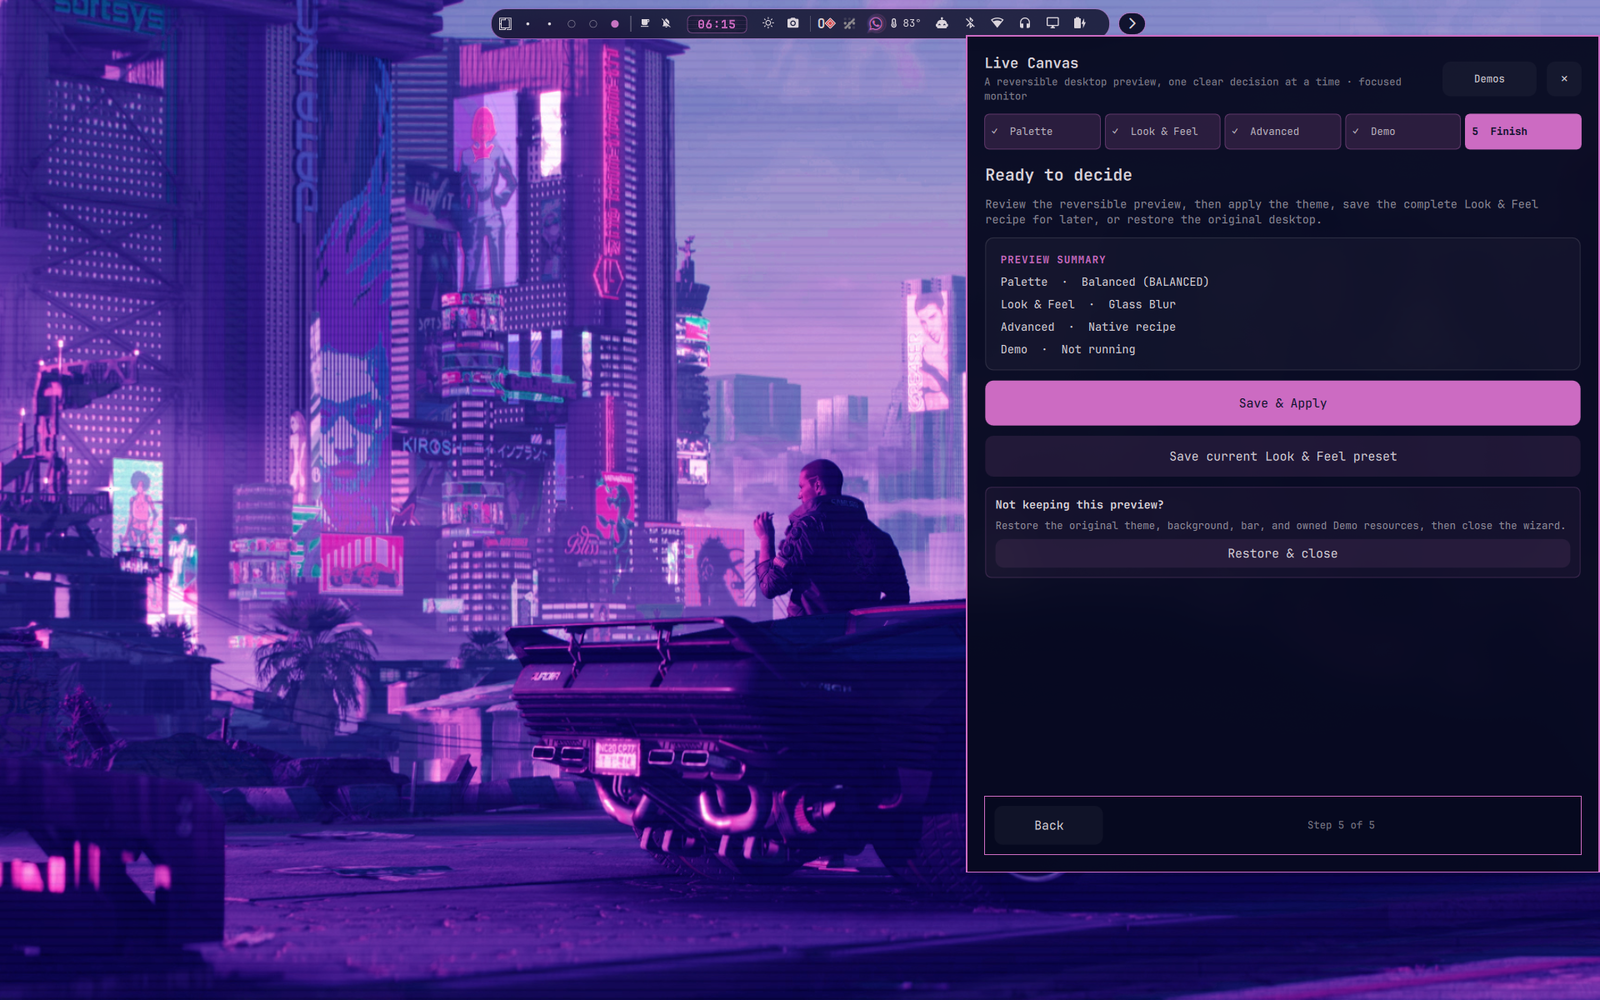Screen dimensions: 1600x1000
Task: Open the Demos button in Live Canvas
Action: tap(1489, 79)
